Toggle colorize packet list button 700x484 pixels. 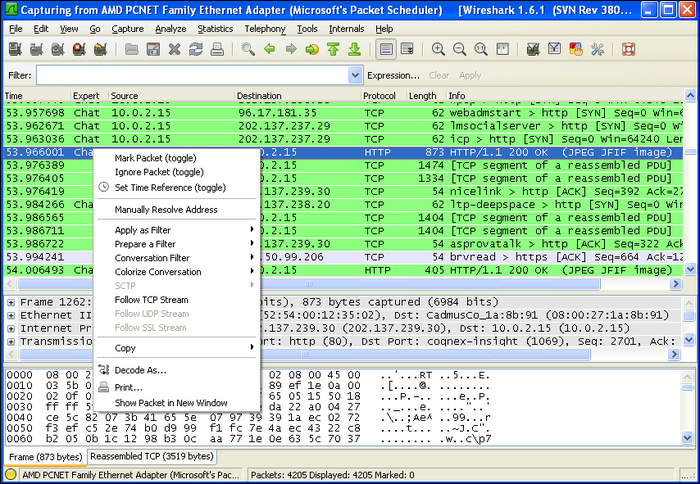pos(386,49)
